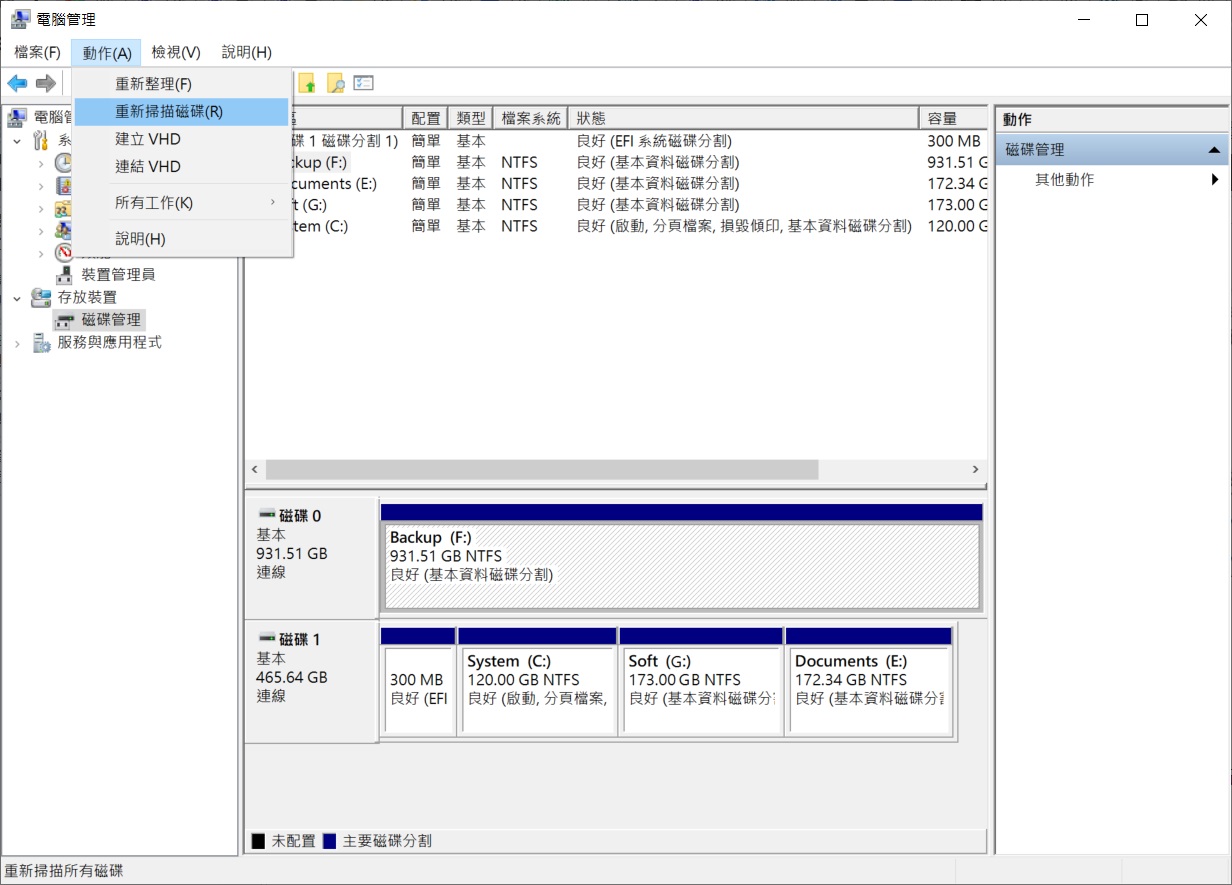Click the checklist settings toolbar icon

pos(364,84)
